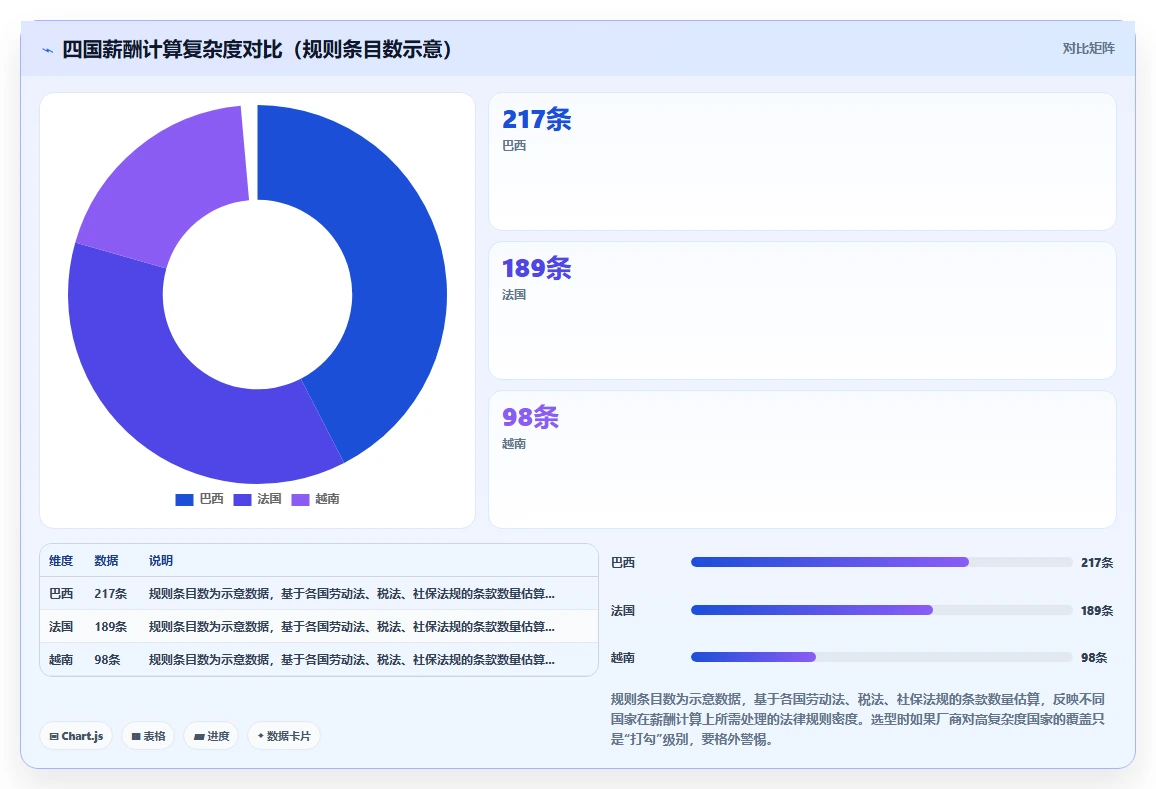Click the 越南 purple legend color box
This screenshot has height=789, width=1156.
[x=300, y=500]
